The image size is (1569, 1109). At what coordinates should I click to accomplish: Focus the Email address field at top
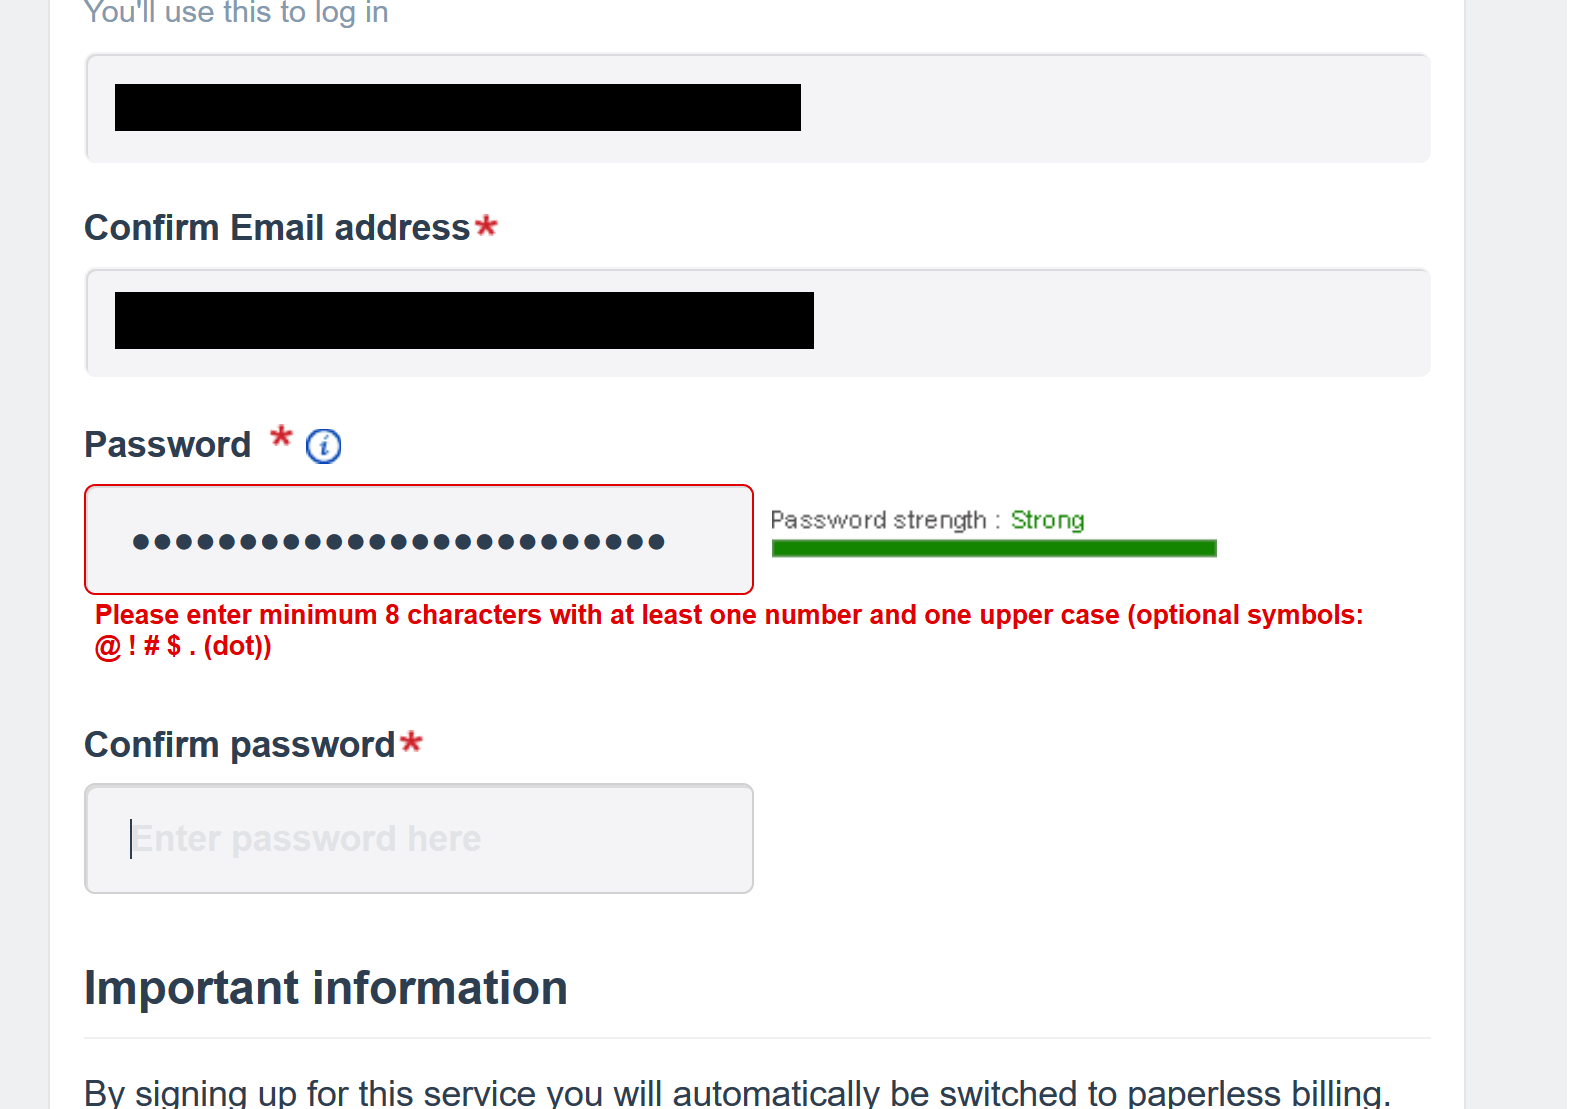pos(1100,108)
